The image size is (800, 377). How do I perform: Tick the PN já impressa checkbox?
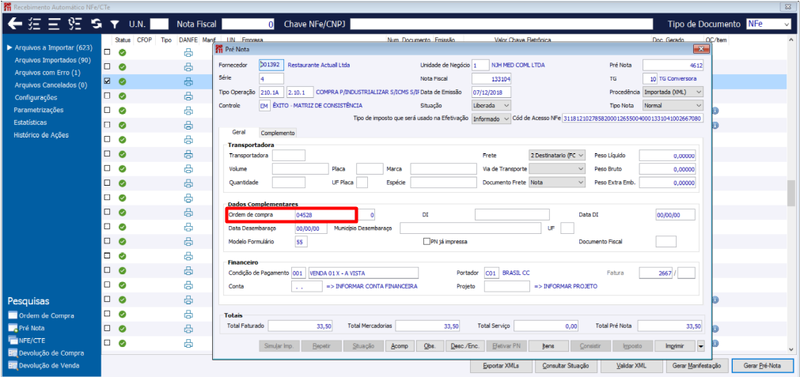427,241
